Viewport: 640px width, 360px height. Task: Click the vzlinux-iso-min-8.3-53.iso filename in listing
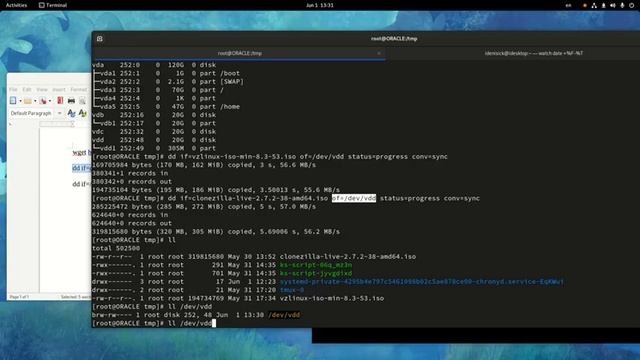pos(331,298)
